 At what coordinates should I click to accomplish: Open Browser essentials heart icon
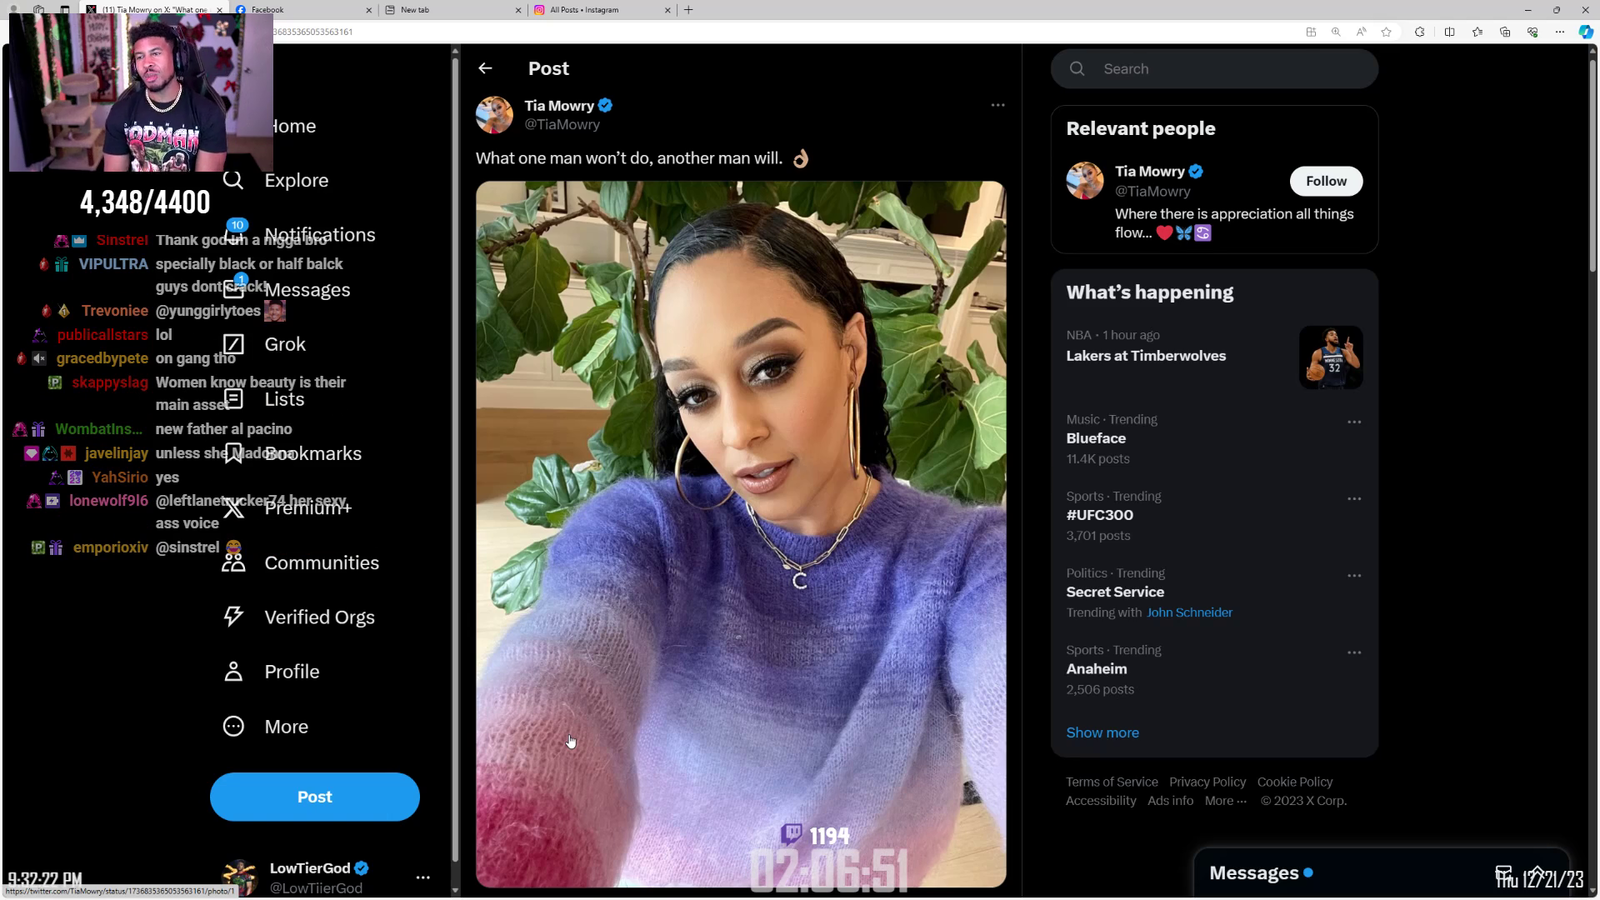[x=1532, y=32]
